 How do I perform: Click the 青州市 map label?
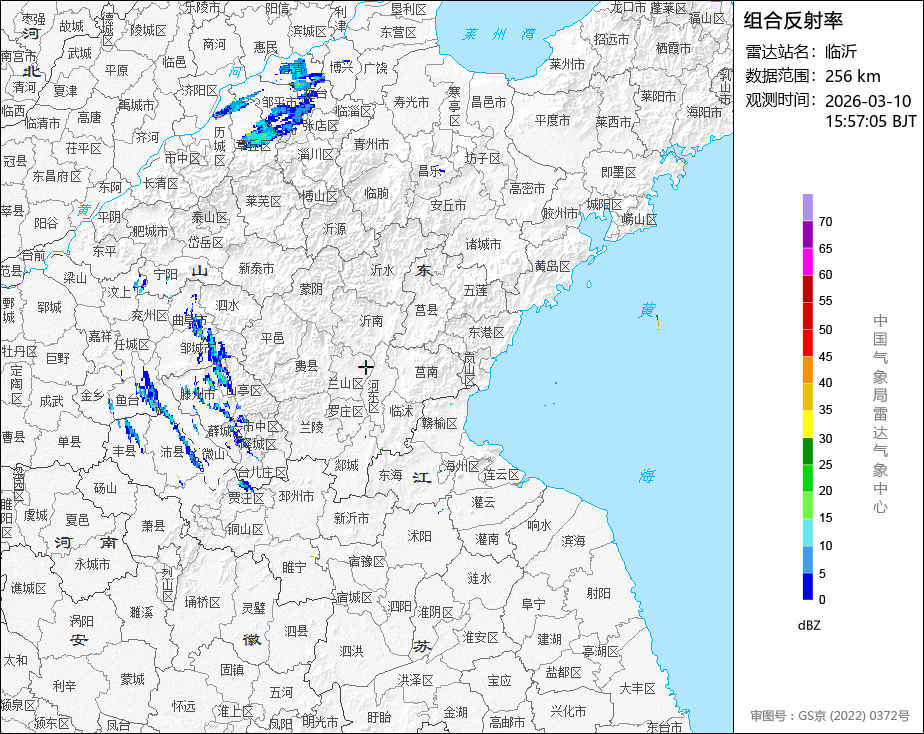(371, 144)
